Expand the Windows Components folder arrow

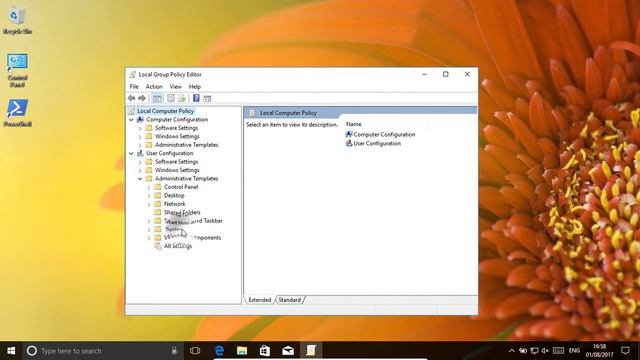click(149, 238)
